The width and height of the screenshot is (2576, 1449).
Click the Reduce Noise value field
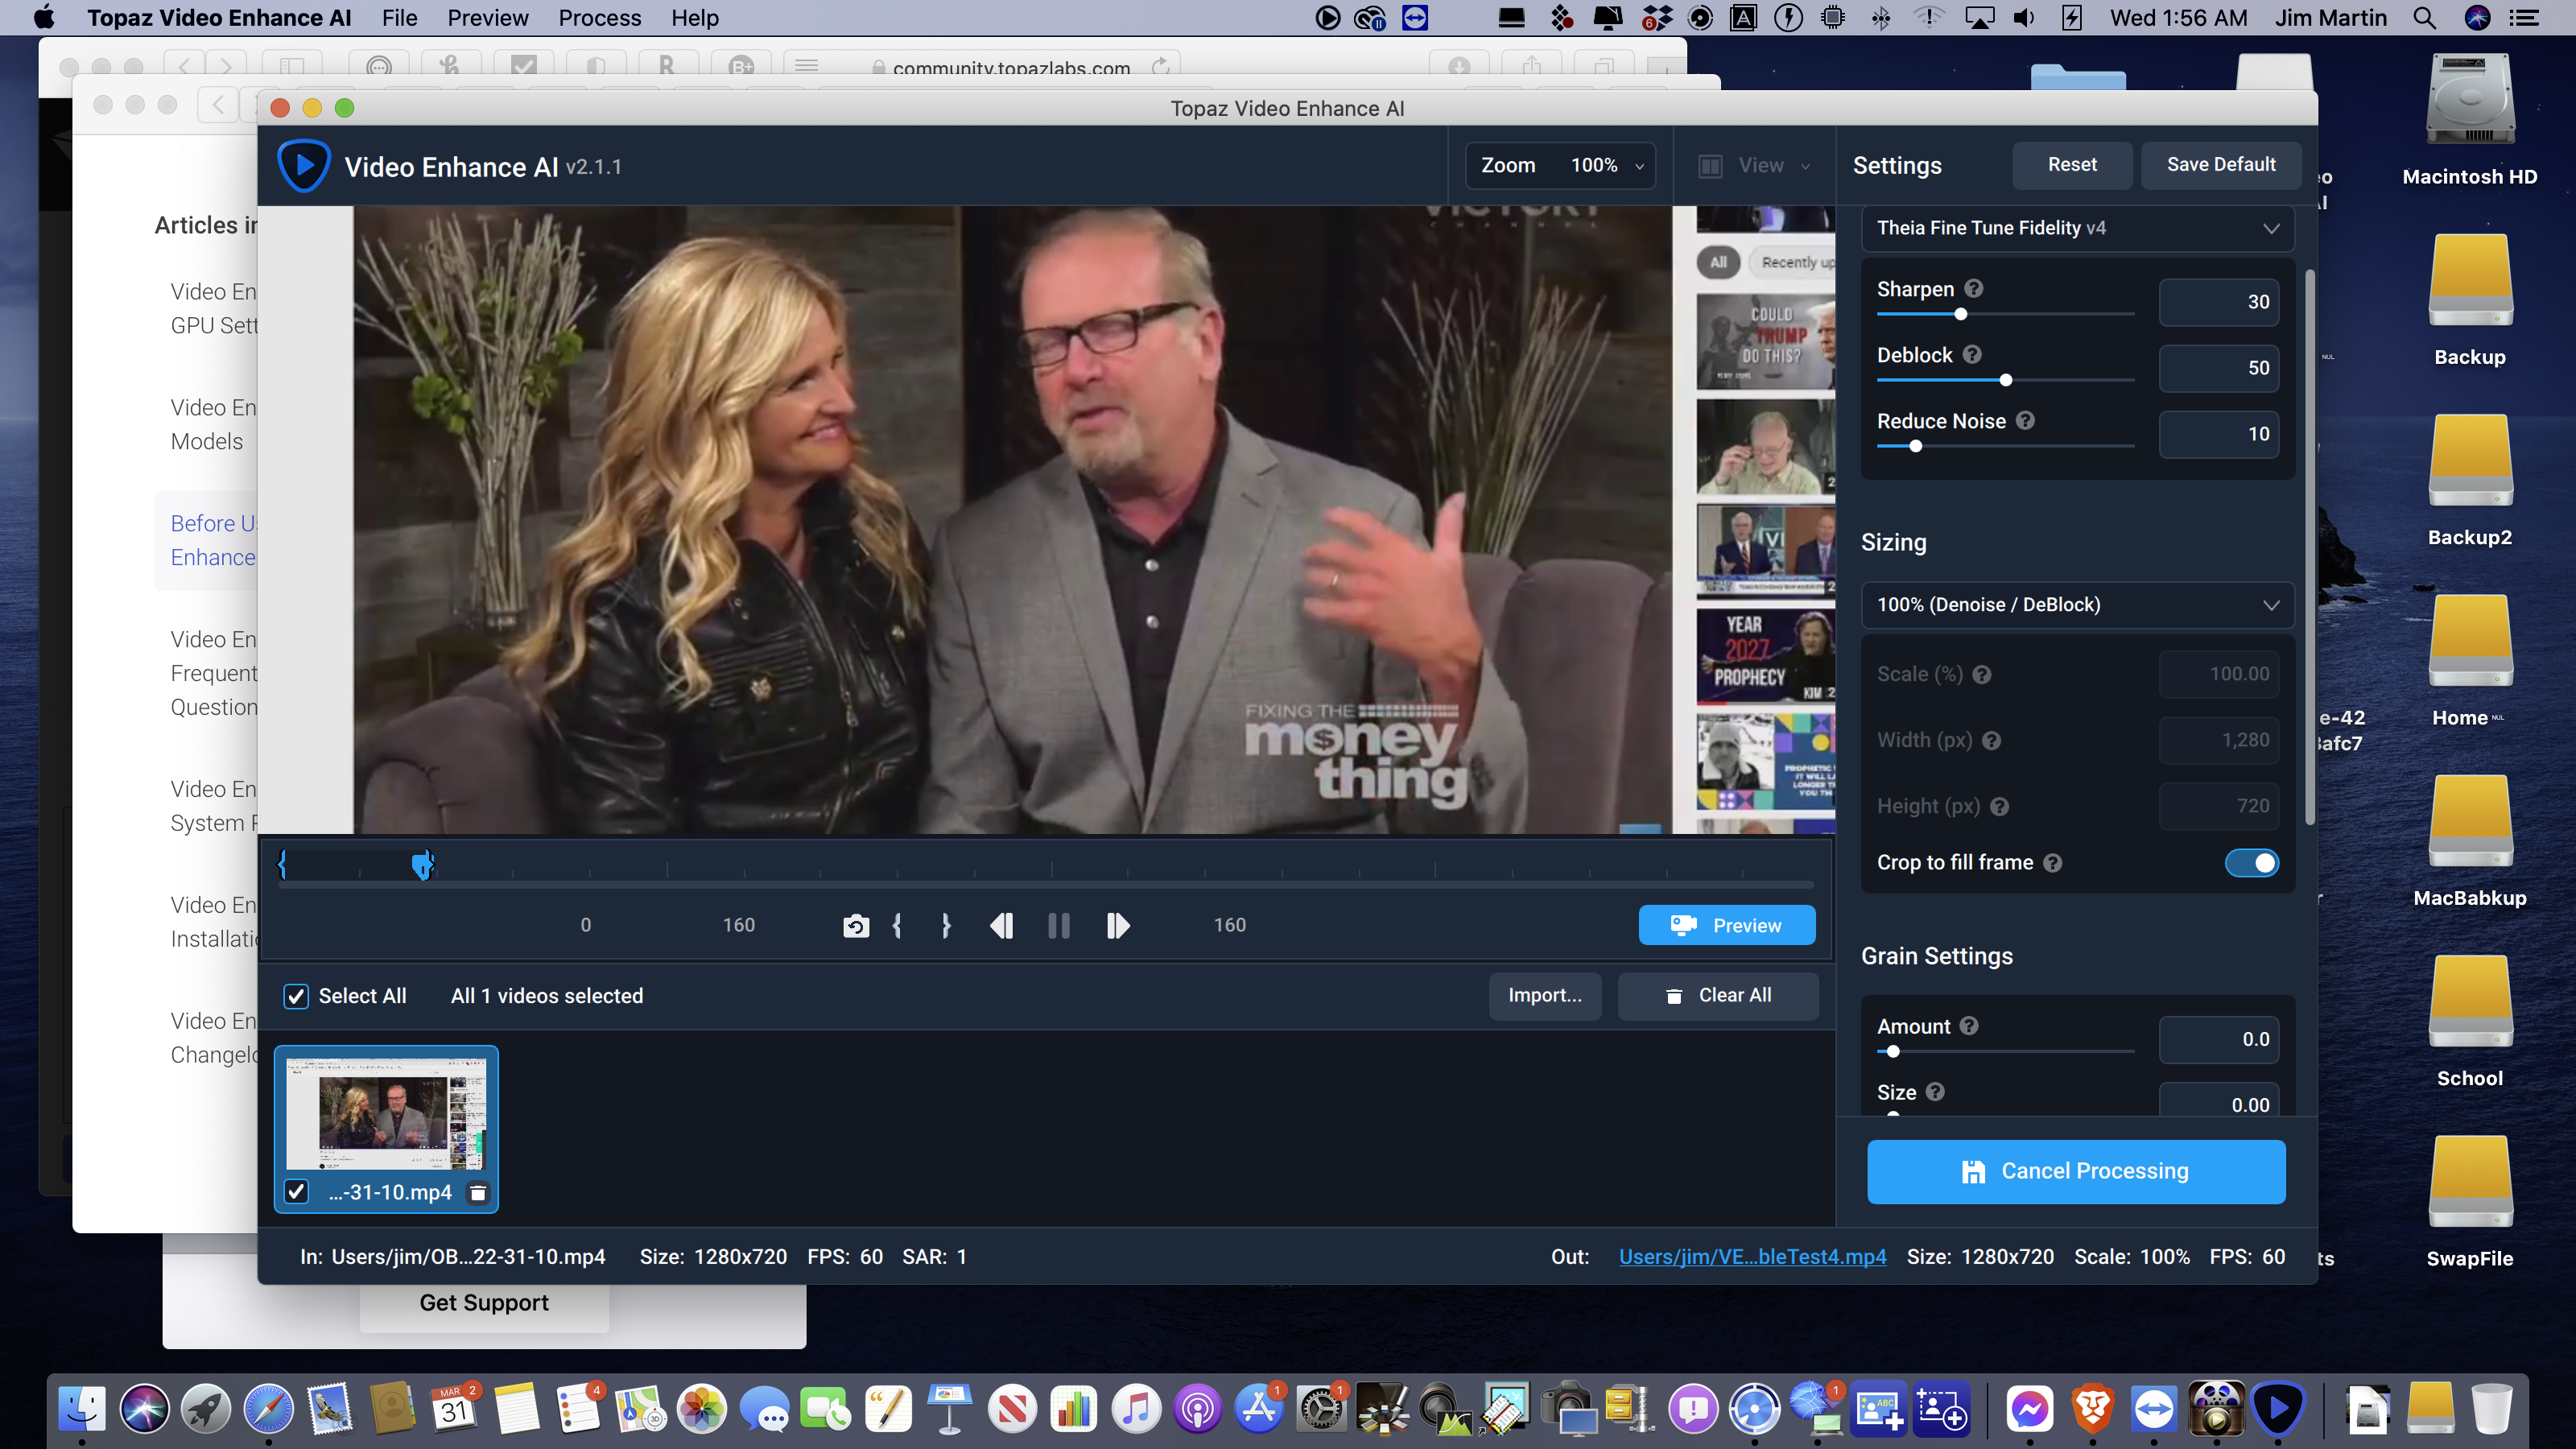point(2219,434)
